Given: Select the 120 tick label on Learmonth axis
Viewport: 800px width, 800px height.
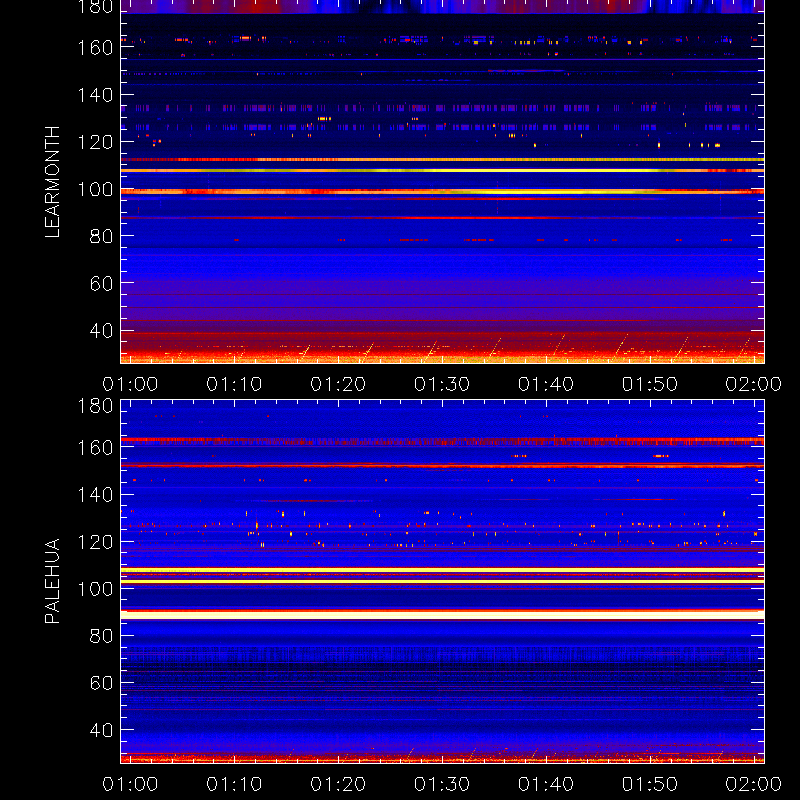Looking at the screenshot, I should tap(95, 142).
